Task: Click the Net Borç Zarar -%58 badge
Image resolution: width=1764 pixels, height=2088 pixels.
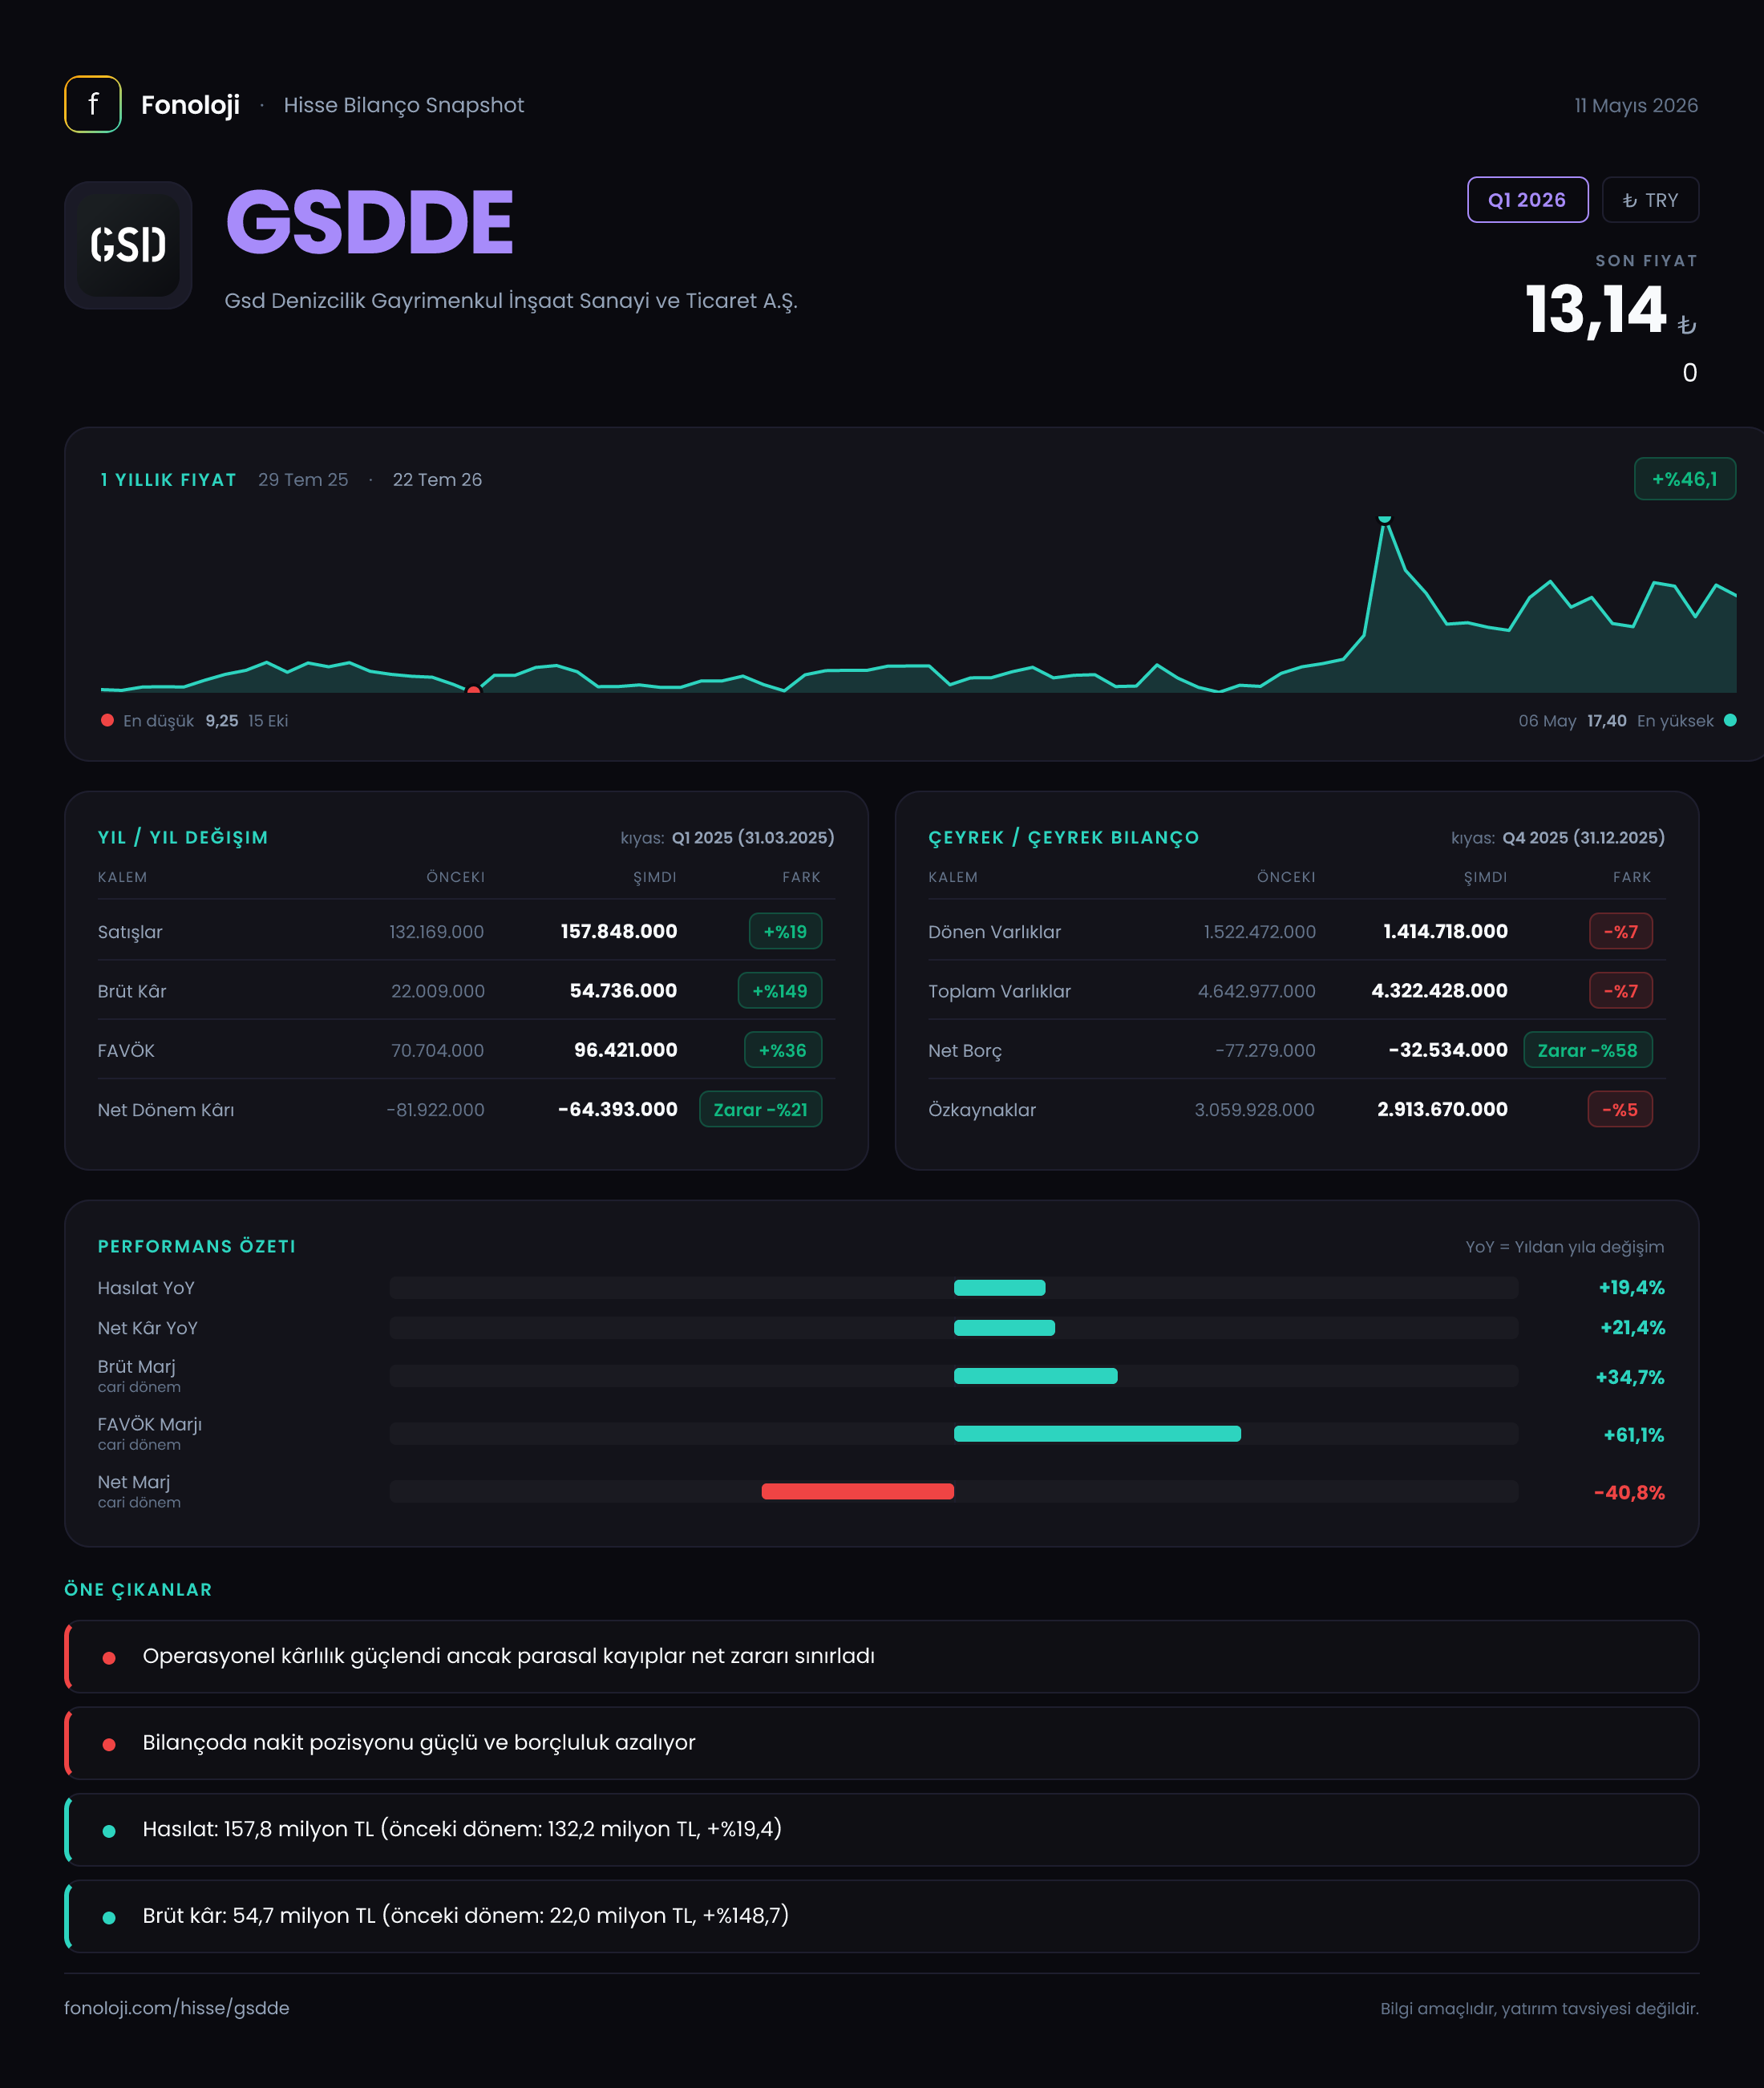Action: click(x=1587, y=1050)
